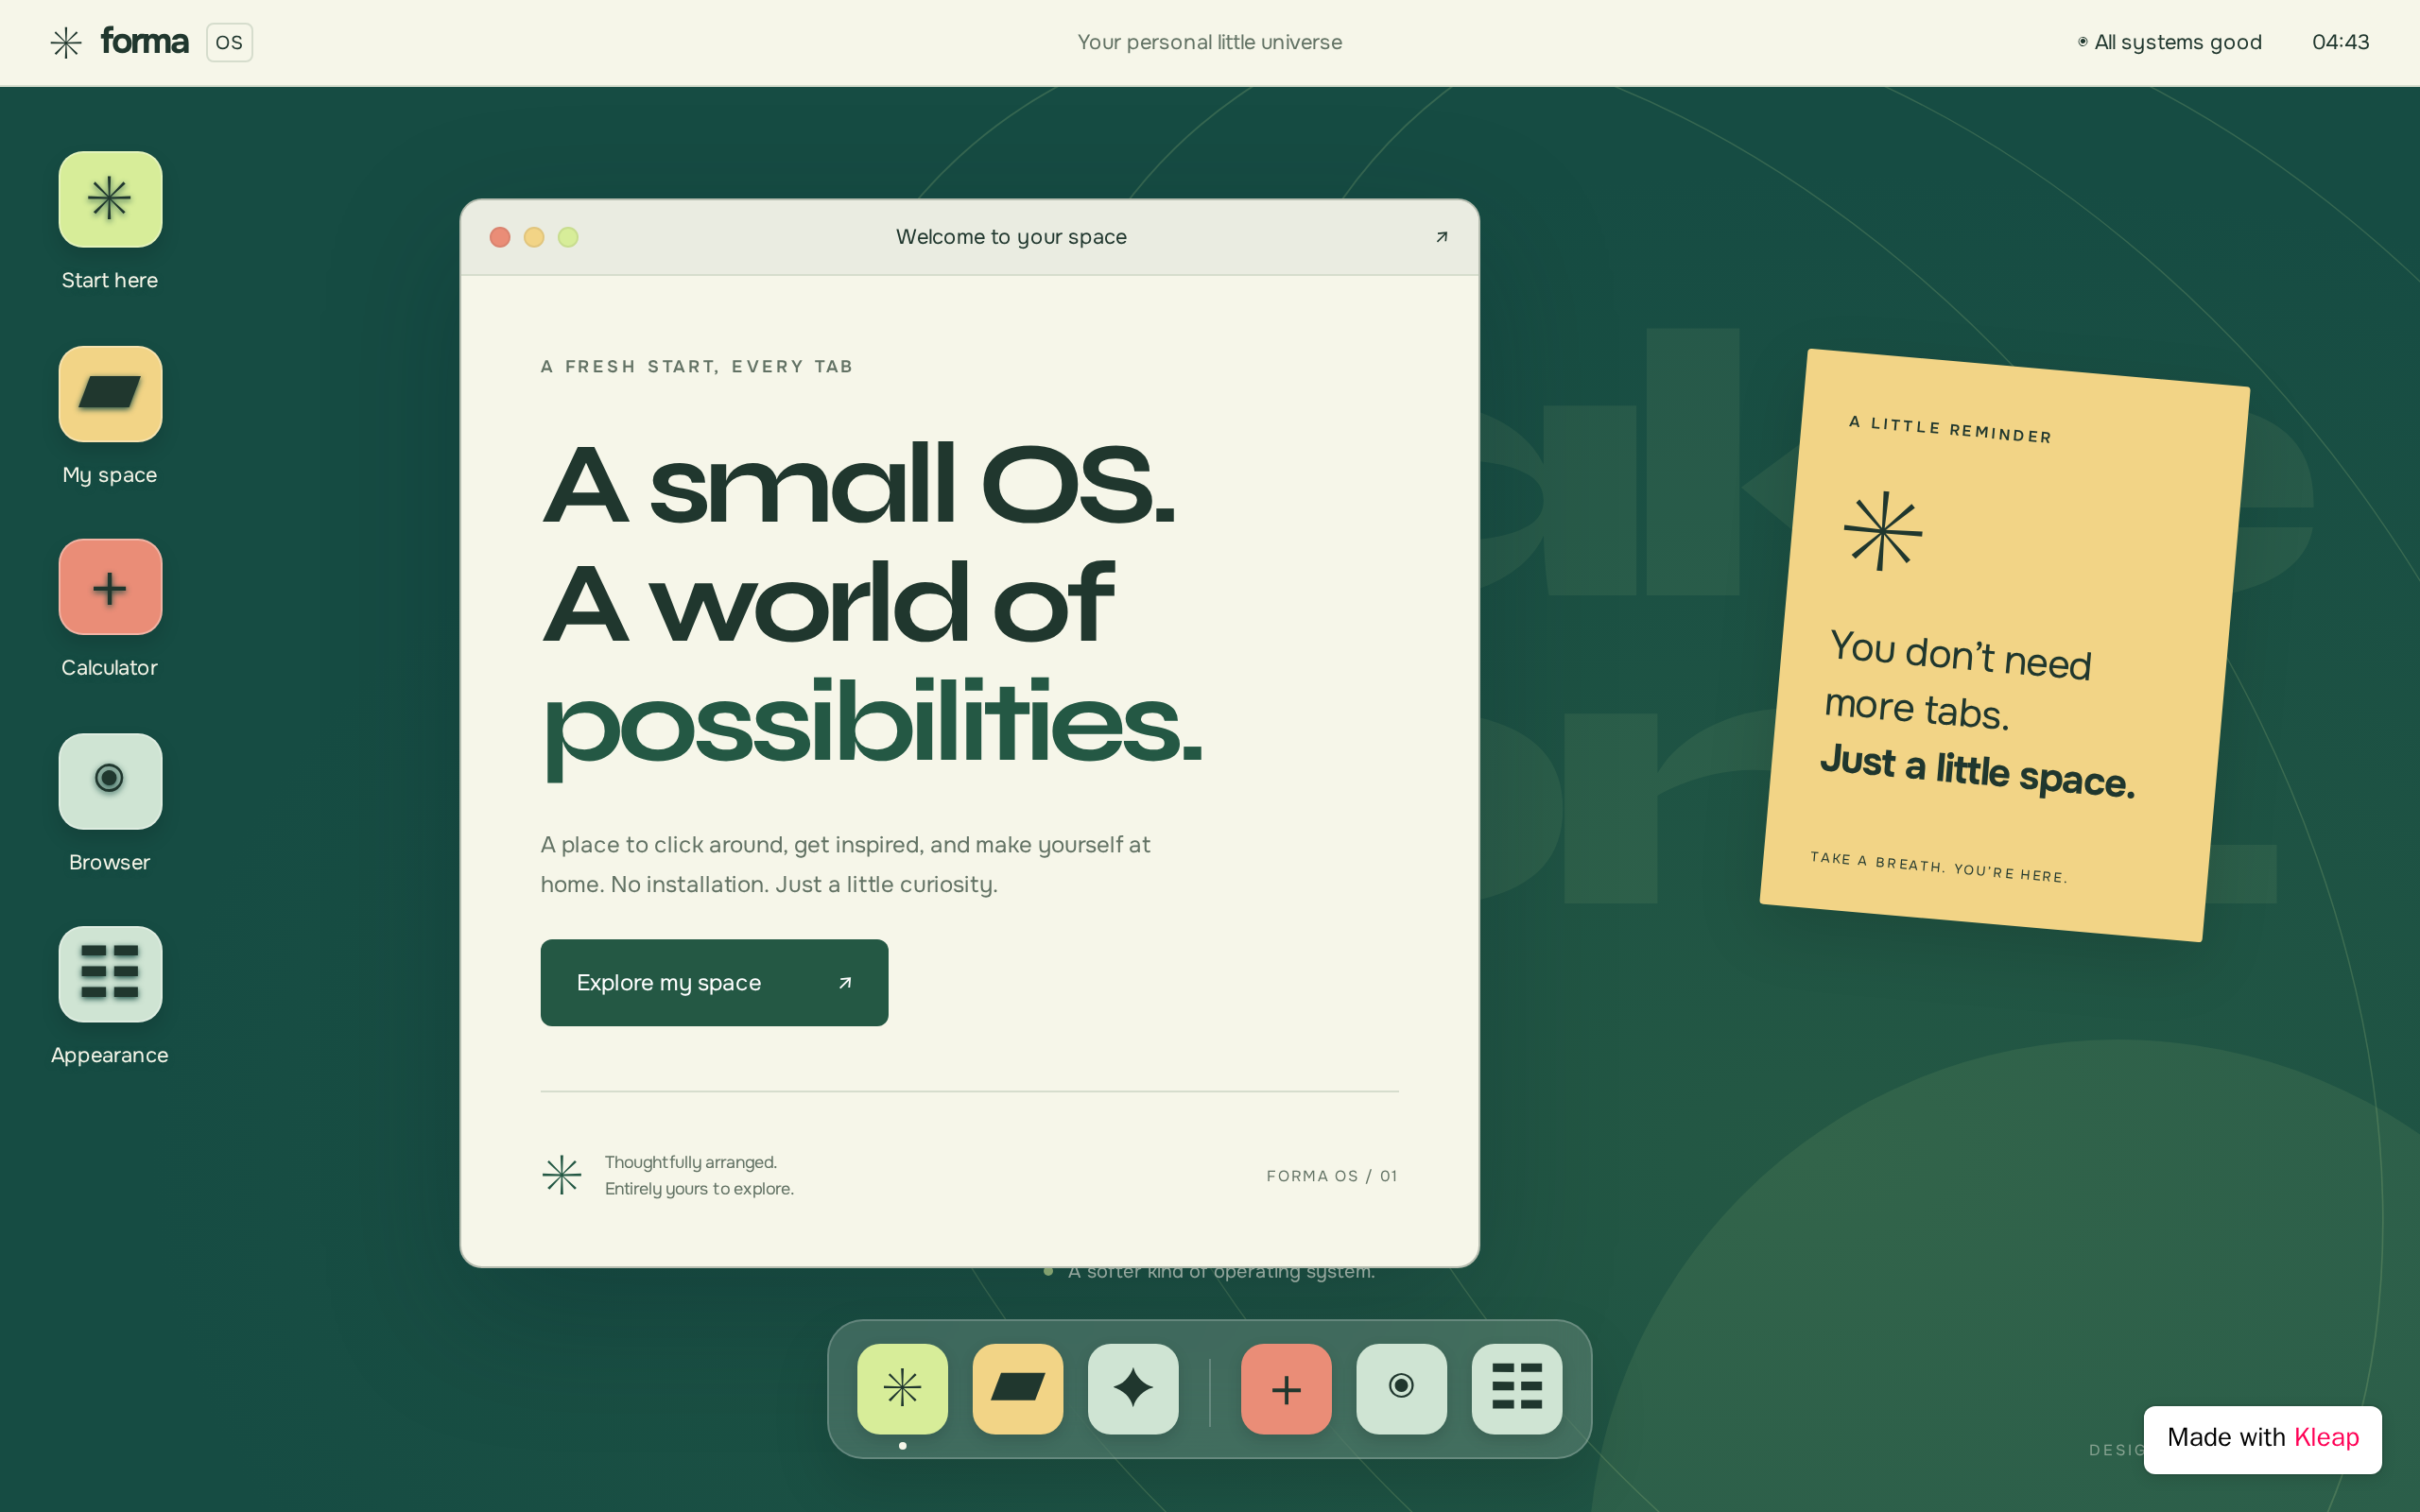Click the Just a little space text on card
The height and width of the screenshot is (1512, 2420).
click(x=1977, y=771)
